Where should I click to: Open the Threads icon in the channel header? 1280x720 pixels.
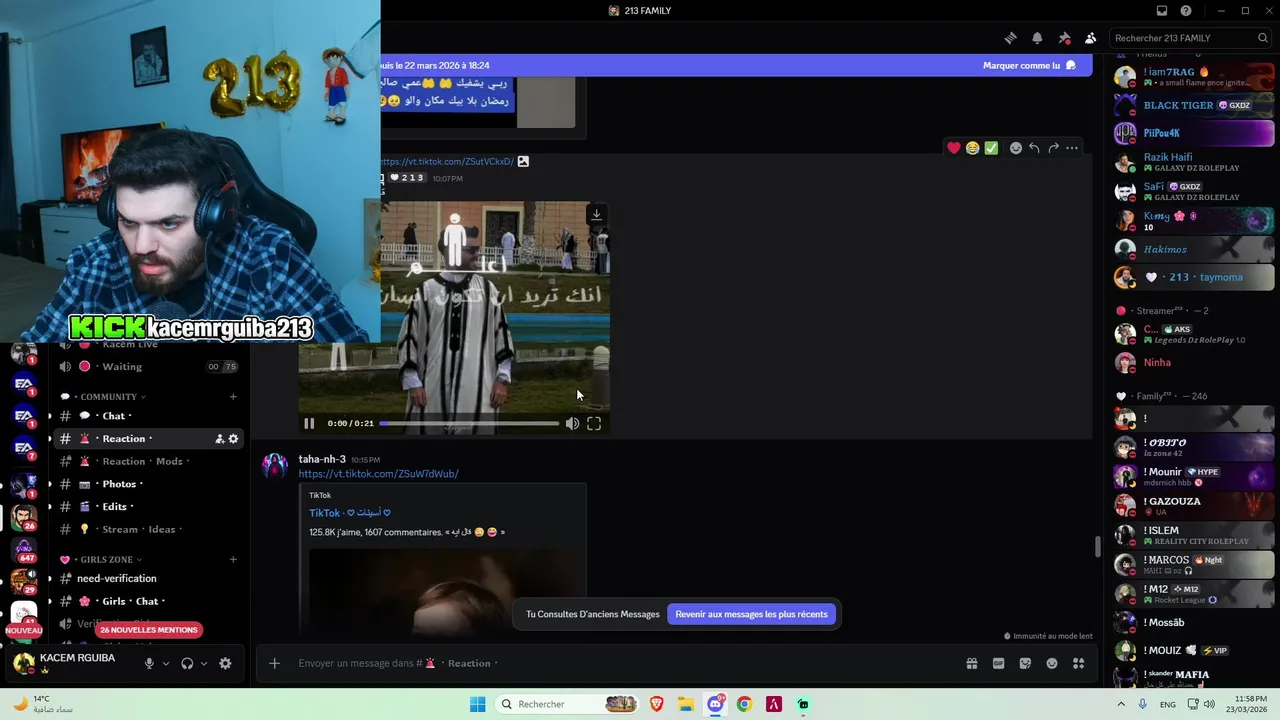[x=1010, y=38]
